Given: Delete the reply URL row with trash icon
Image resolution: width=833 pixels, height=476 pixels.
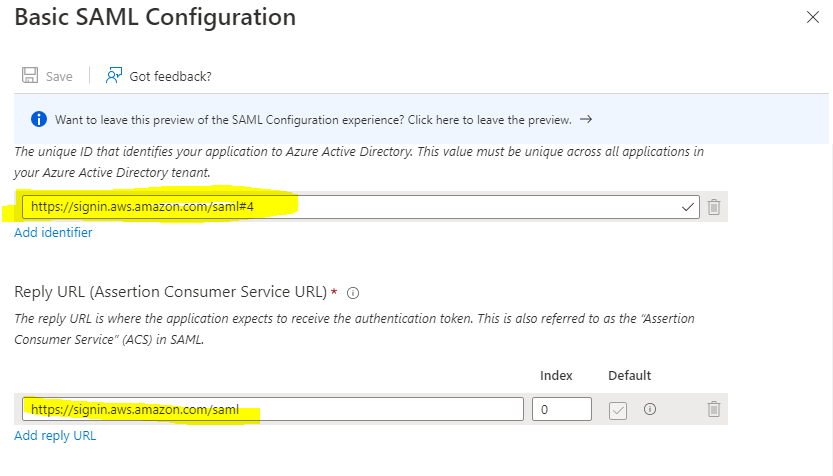Looking at the screenshot, I should 713,409.
